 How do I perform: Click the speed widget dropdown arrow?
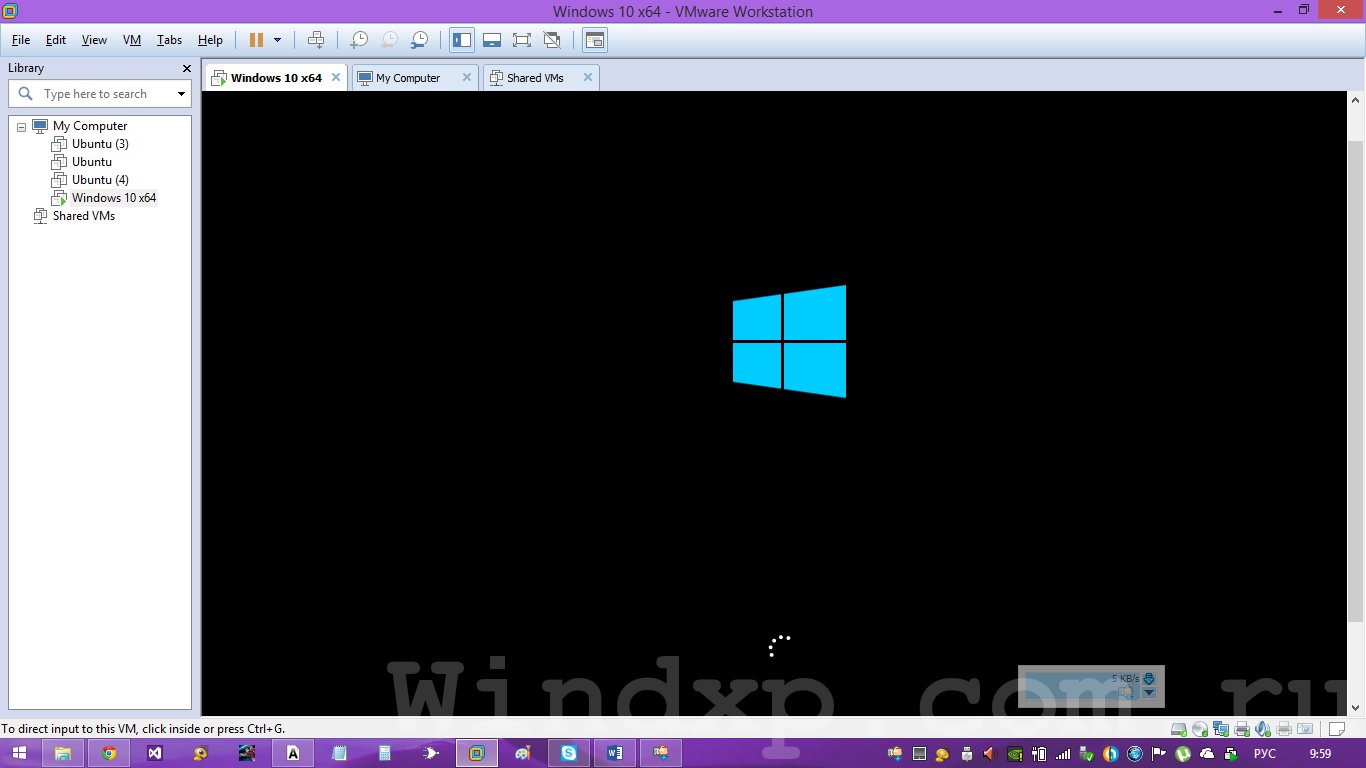(1149, 692)
